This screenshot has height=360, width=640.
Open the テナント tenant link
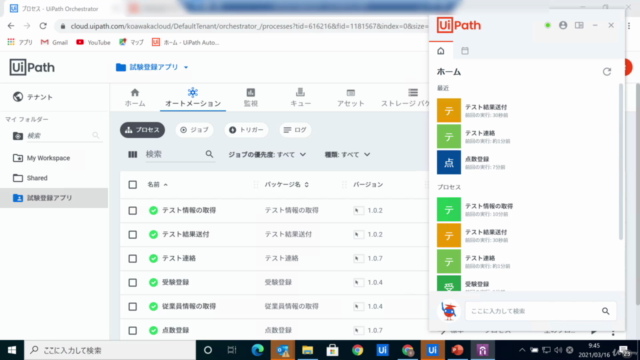point(33,97)
